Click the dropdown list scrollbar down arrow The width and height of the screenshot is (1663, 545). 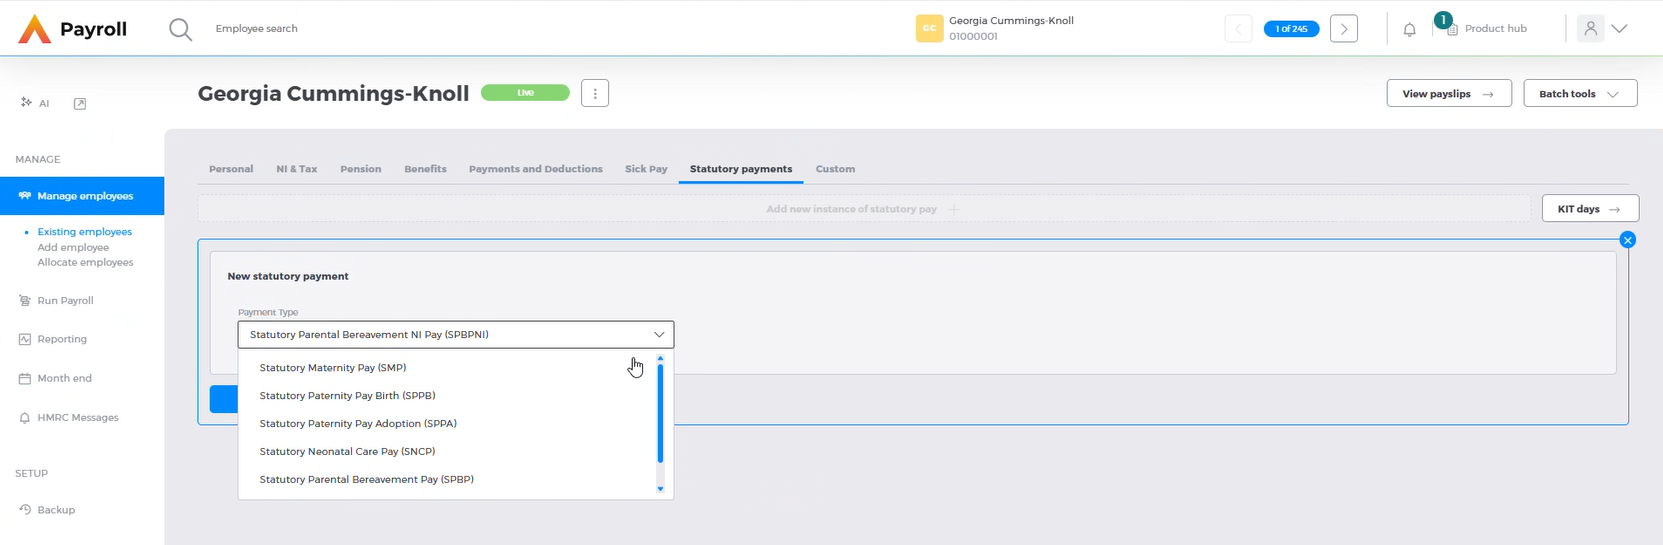coord(660,489)
